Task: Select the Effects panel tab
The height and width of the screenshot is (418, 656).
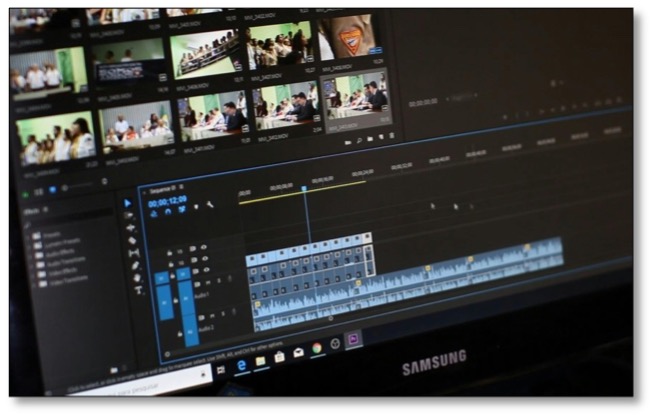Action: point(29,211)
